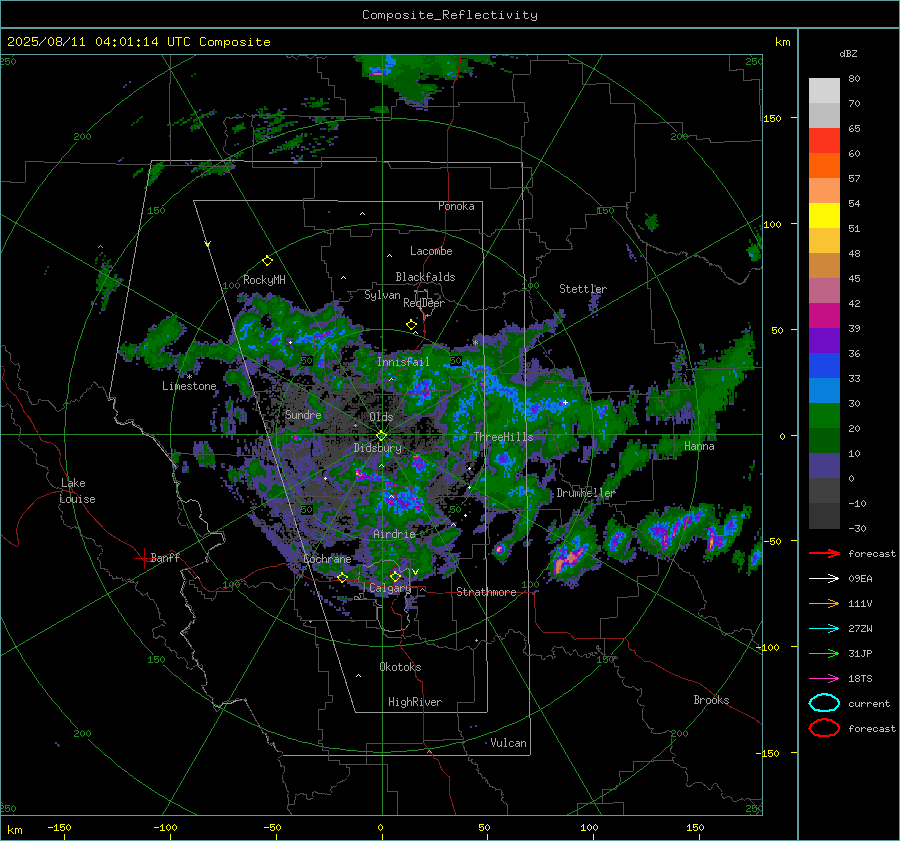Select the dBZ legend header
This screenshot has height=841, width=900.
[x=848, y=53]
